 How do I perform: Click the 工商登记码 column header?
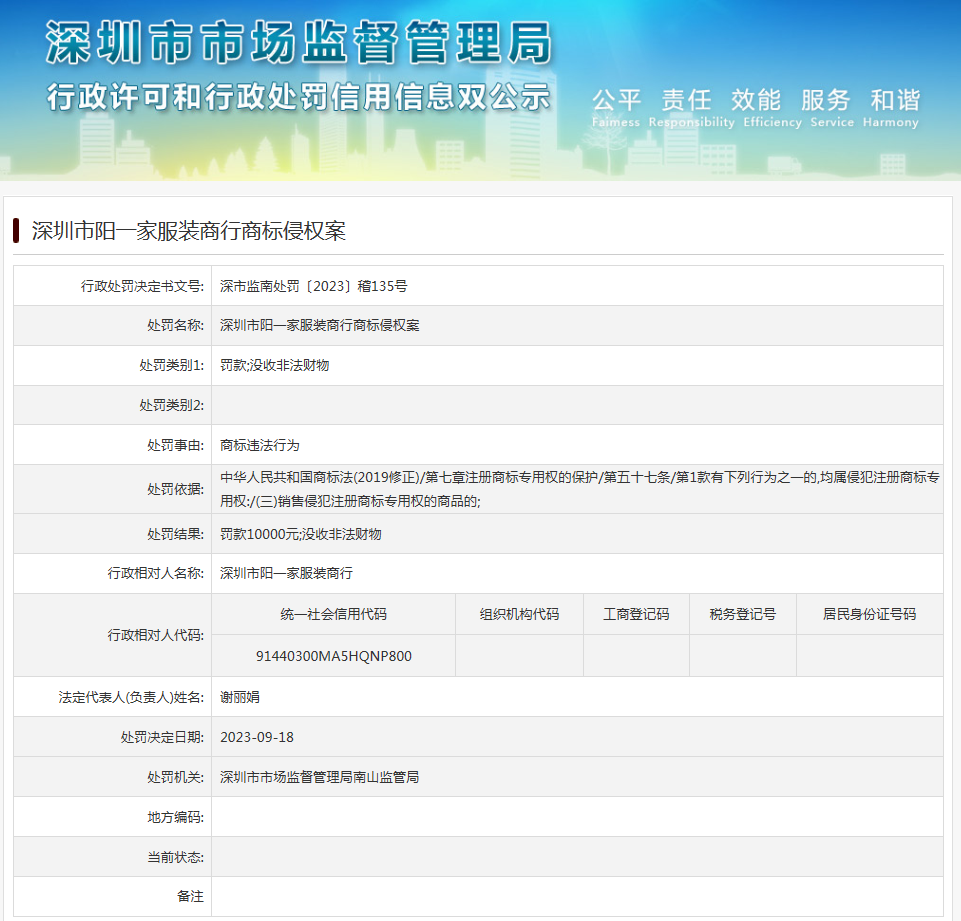click(636, 614)
